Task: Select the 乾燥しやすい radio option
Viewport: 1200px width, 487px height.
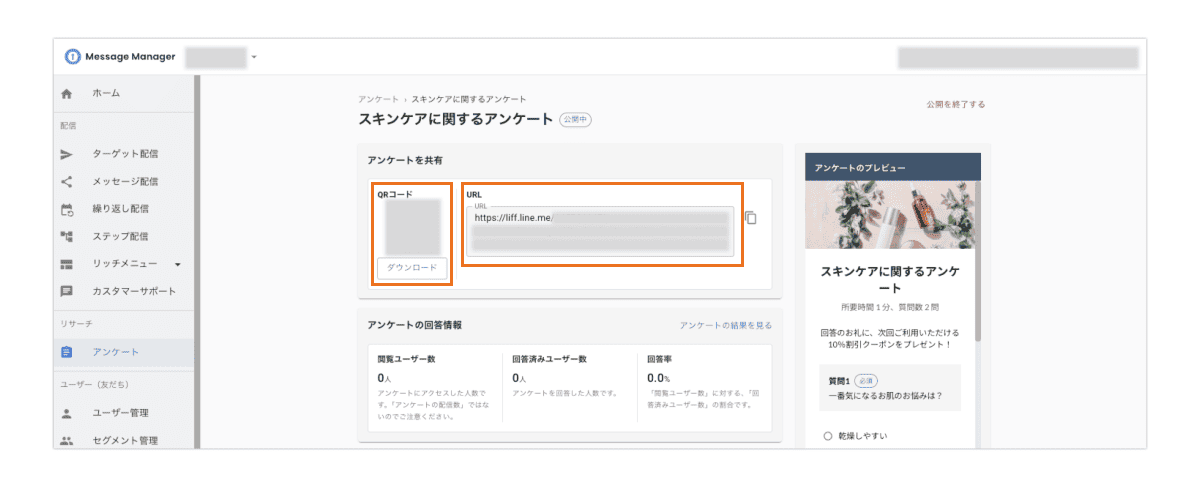Action: pyautogui.click(x=828, y=436)
